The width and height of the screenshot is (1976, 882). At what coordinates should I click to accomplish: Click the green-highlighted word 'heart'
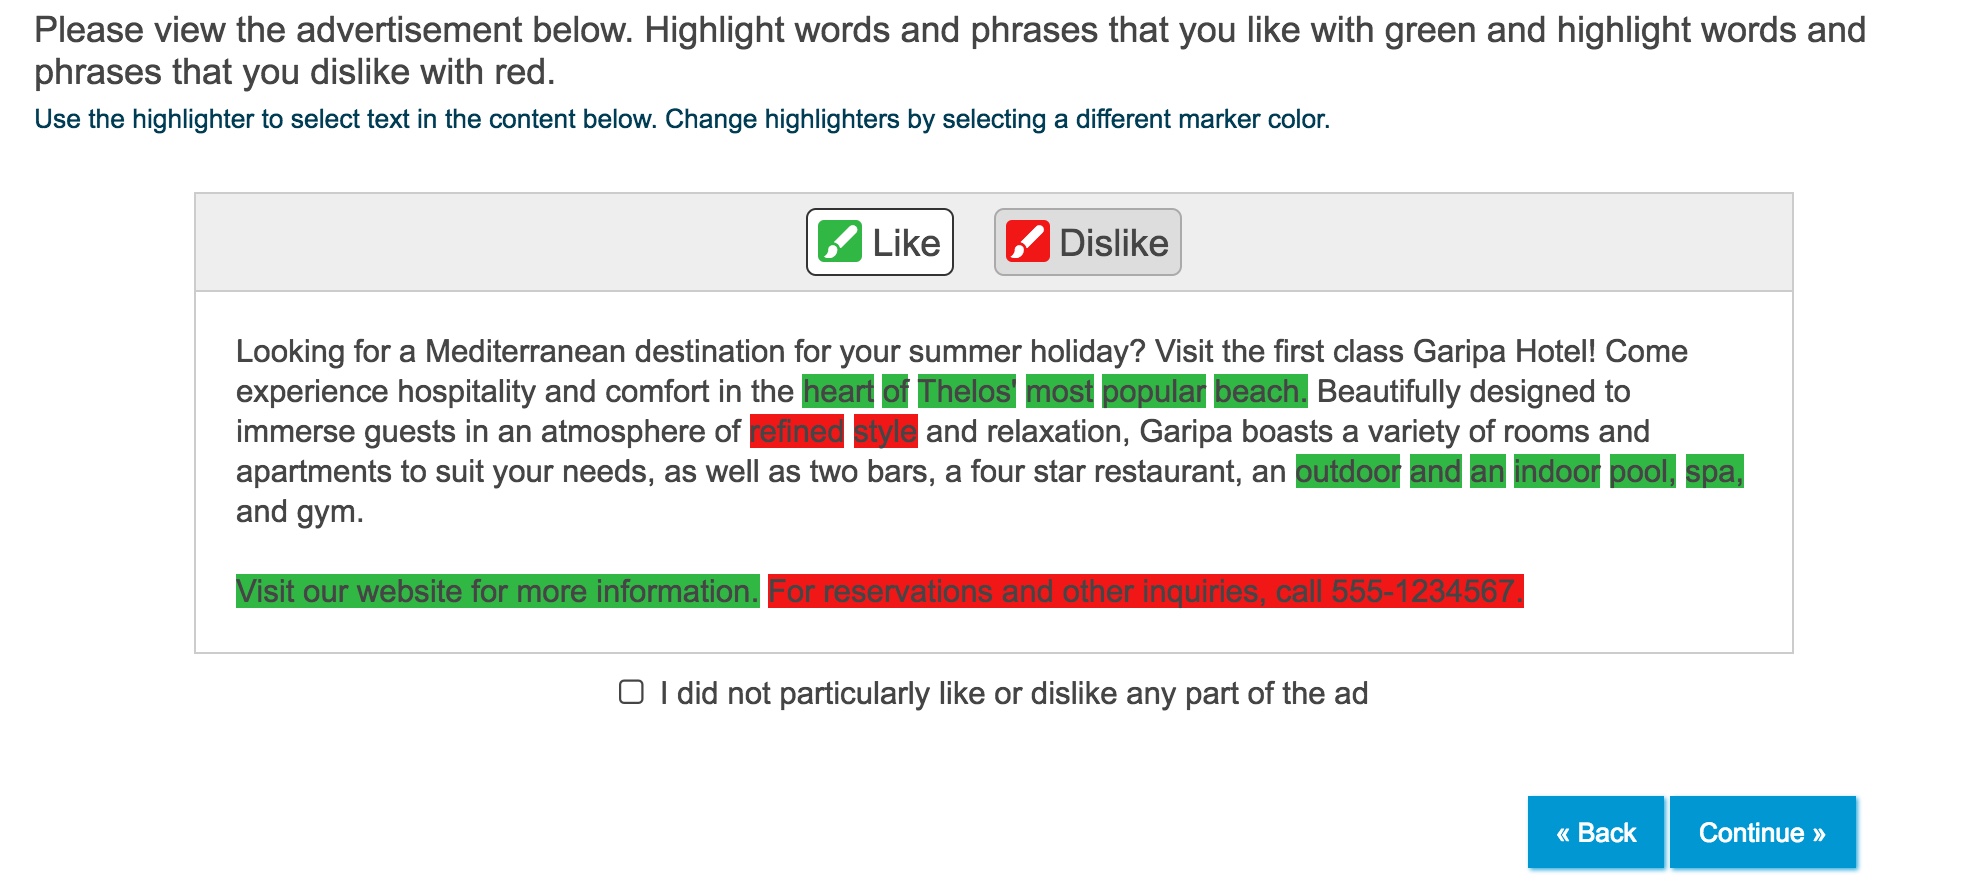(x=838, y=391)
